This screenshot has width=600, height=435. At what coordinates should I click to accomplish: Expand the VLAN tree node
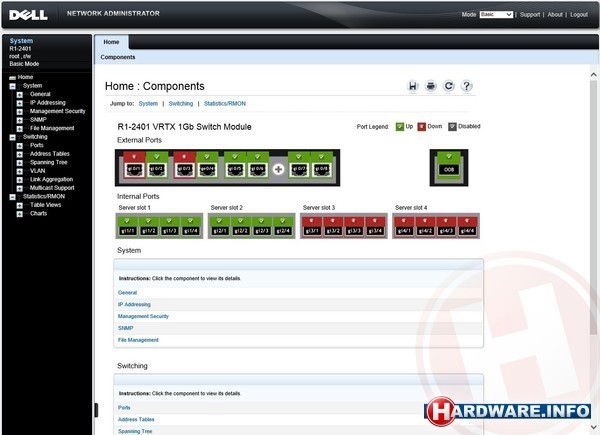coord(20,171)
